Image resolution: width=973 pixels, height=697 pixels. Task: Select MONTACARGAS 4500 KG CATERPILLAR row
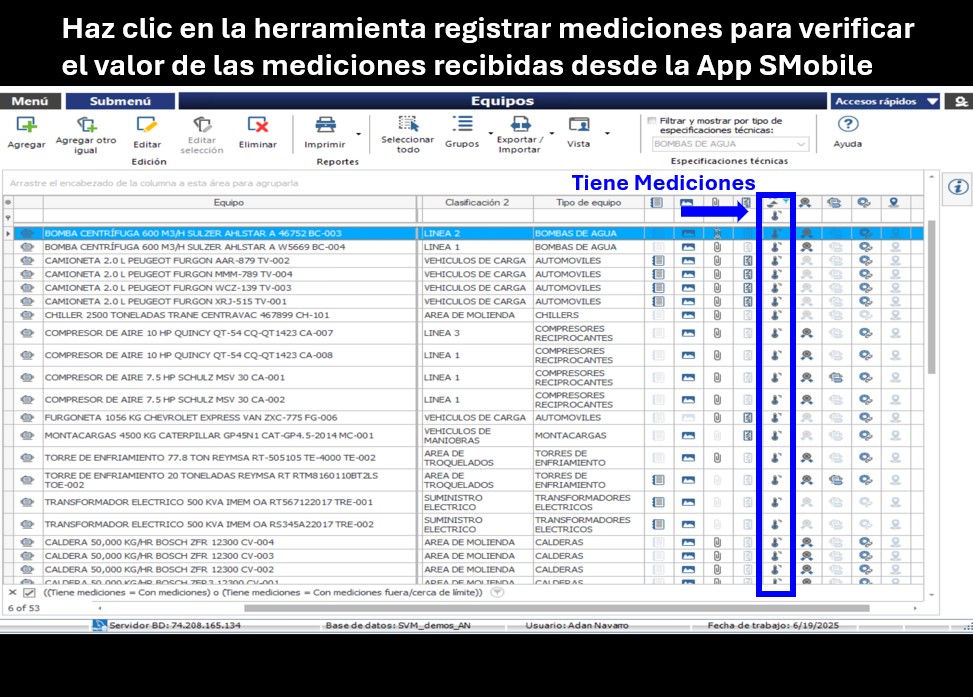tap(463, 436)
